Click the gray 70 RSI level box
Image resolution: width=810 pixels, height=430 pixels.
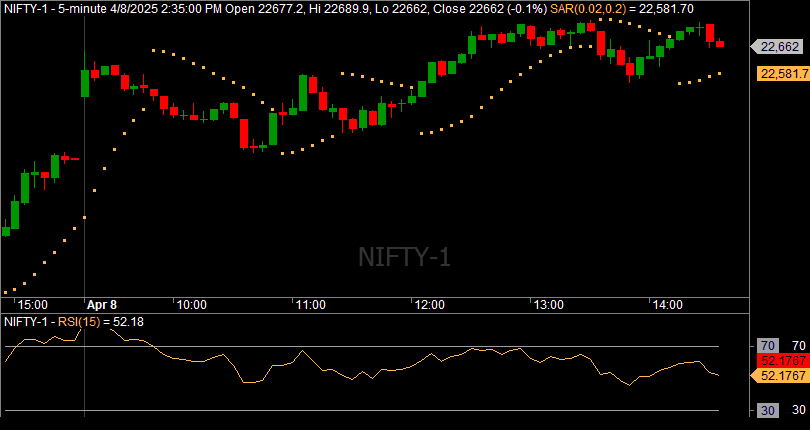coord(767,346)
